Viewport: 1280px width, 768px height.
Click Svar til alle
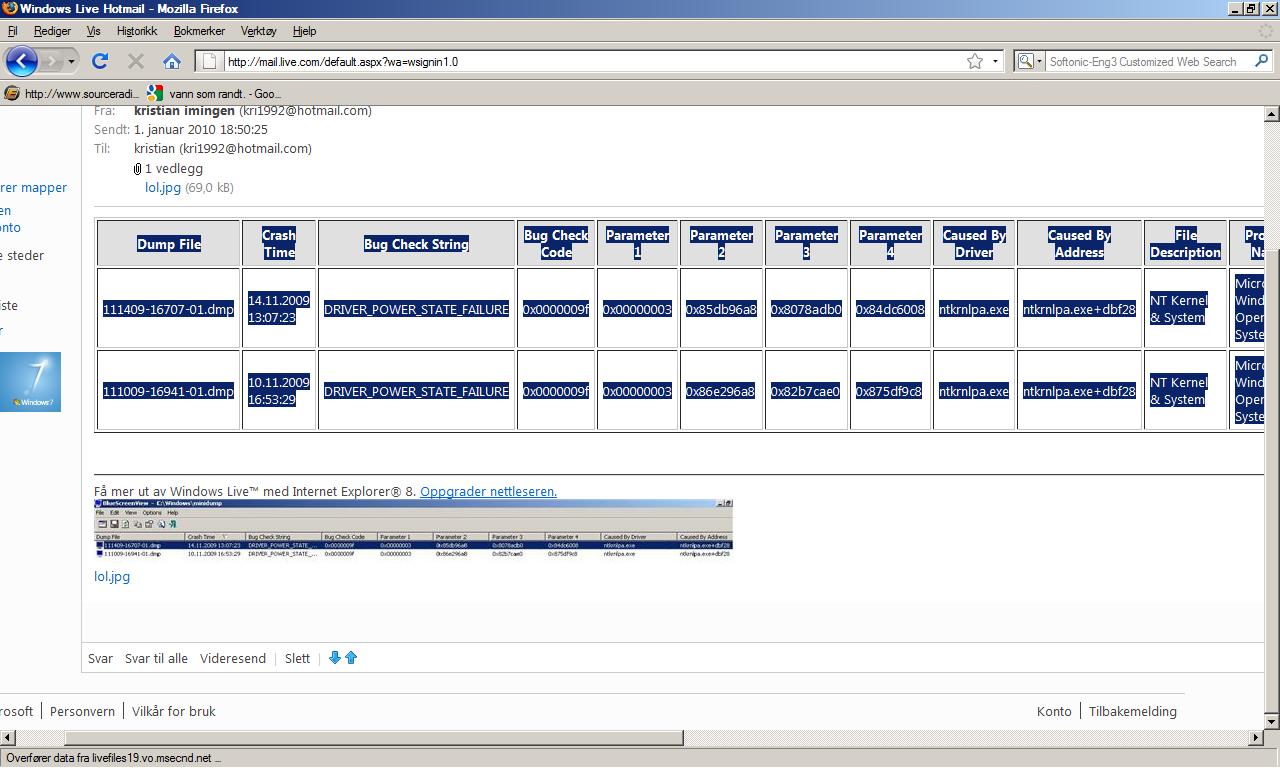coord(156,658)
